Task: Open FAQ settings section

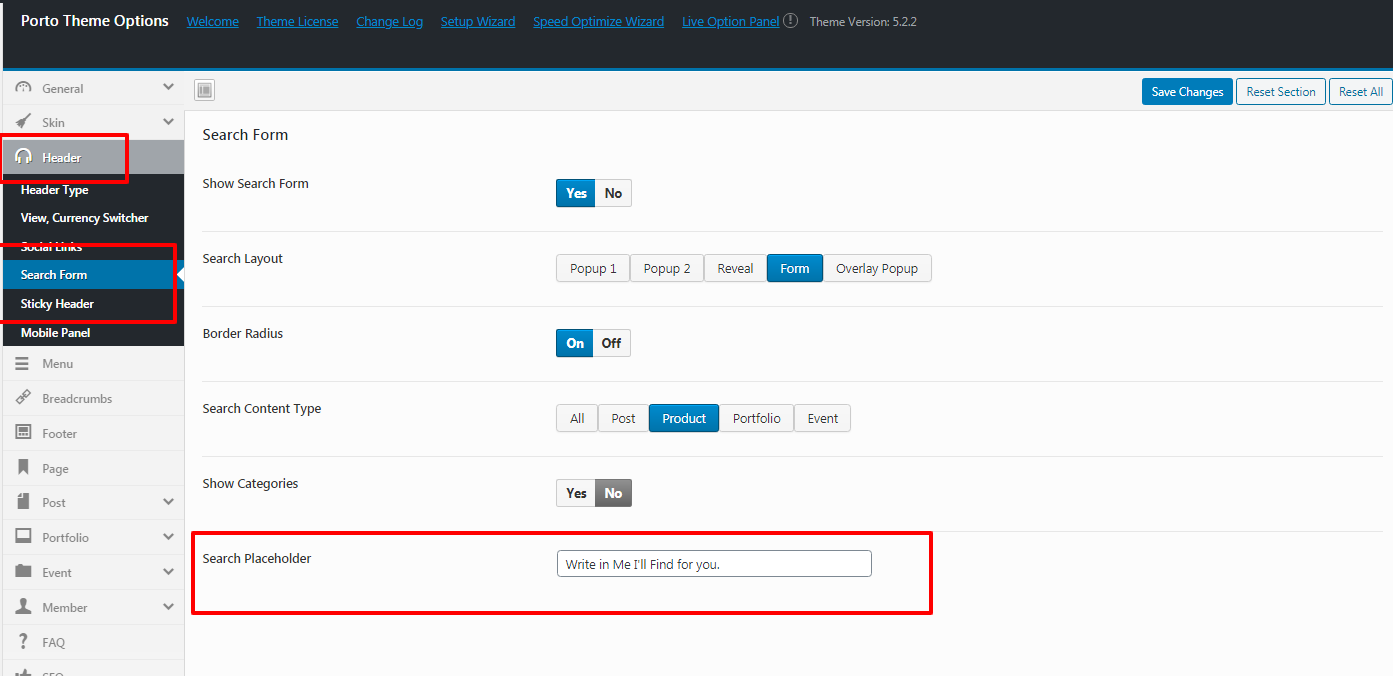Action: (x=92, y=642)
